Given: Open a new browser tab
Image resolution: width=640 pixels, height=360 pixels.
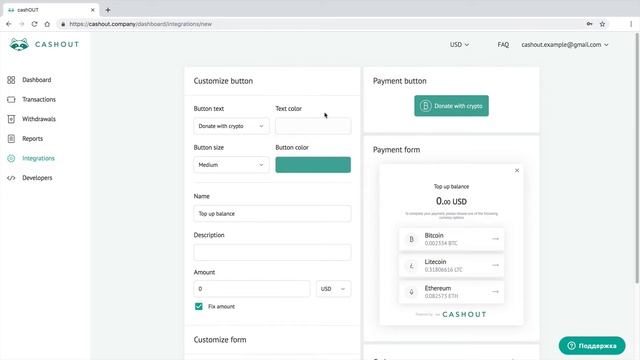Looking at the screenshot, I should [x=108, y=10].
